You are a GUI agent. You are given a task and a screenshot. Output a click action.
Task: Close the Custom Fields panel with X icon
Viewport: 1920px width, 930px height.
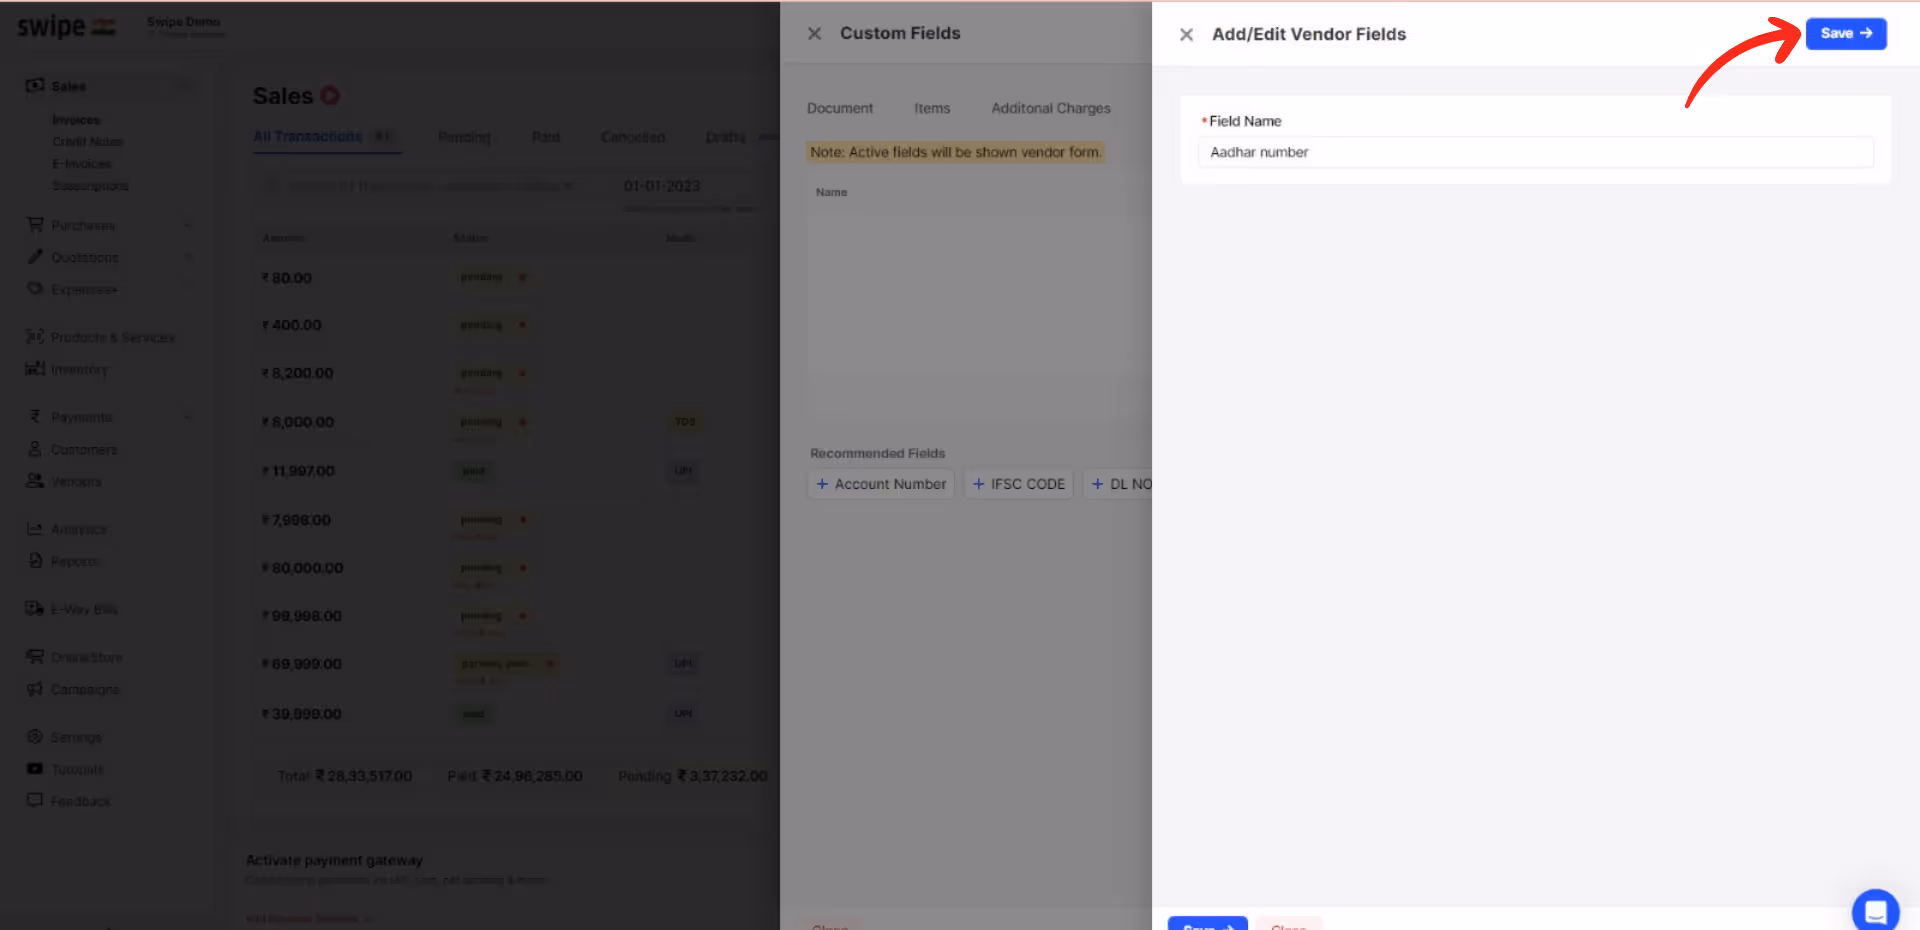pos(814,34)
